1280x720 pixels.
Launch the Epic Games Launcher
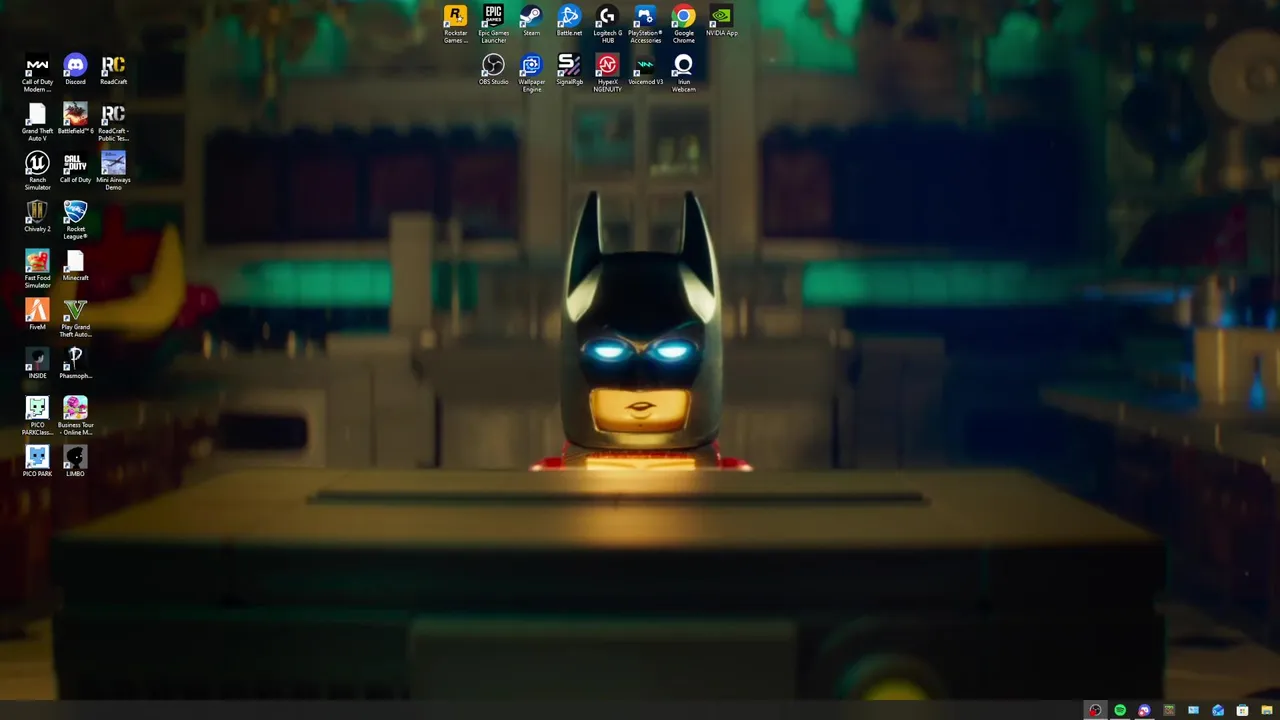(493, 24)
